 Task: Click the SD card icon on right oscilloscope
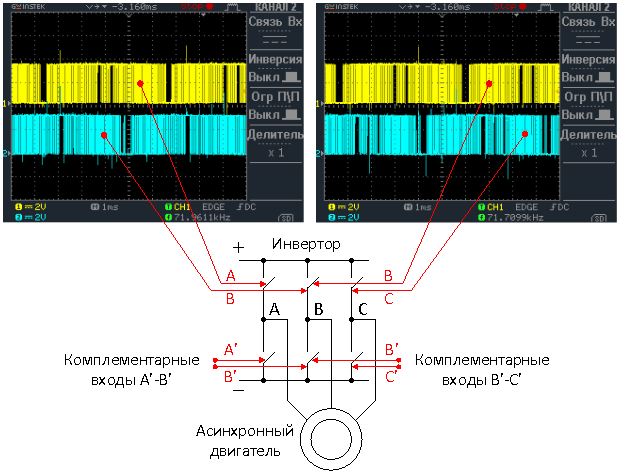click(x=599, y=218)
